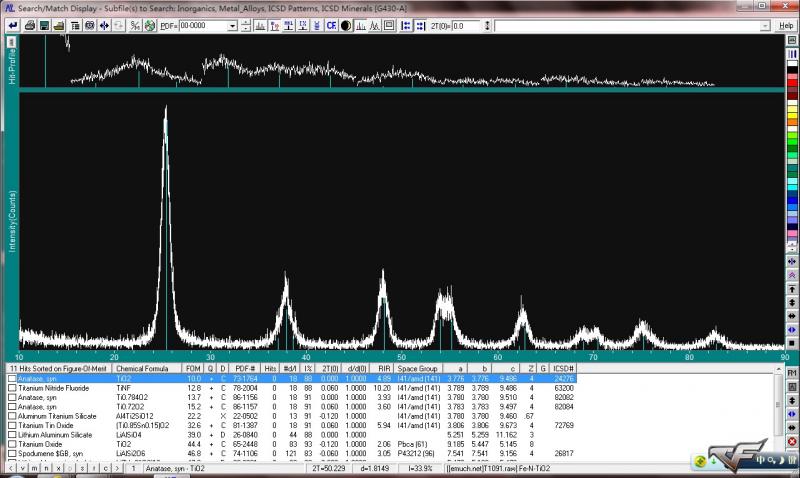Image resolution: width=800 pixels, height=478 pixels.
Task: Check the Titanium Nitride Fluoride checkbox
Action: pos(12,388)
